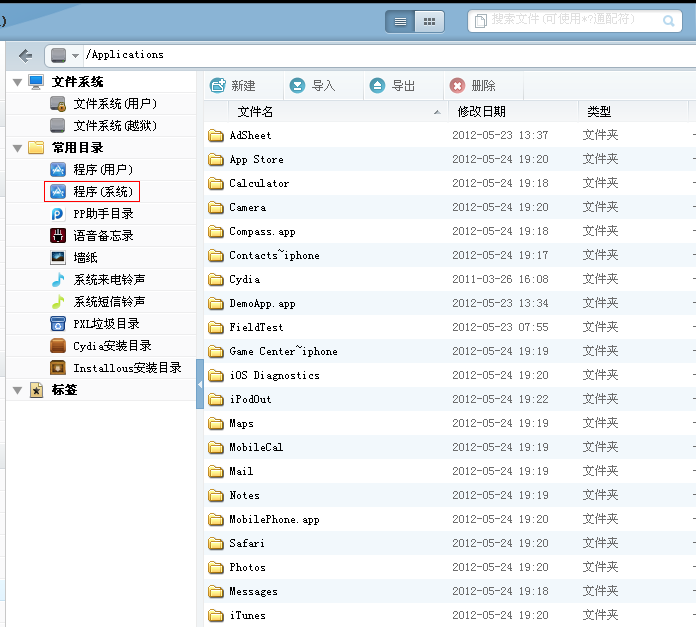This screenshot has width=696, height=627.
Task: Click FieldTest's date 2012-05-23 07:55
Action: tap(500, 327)
